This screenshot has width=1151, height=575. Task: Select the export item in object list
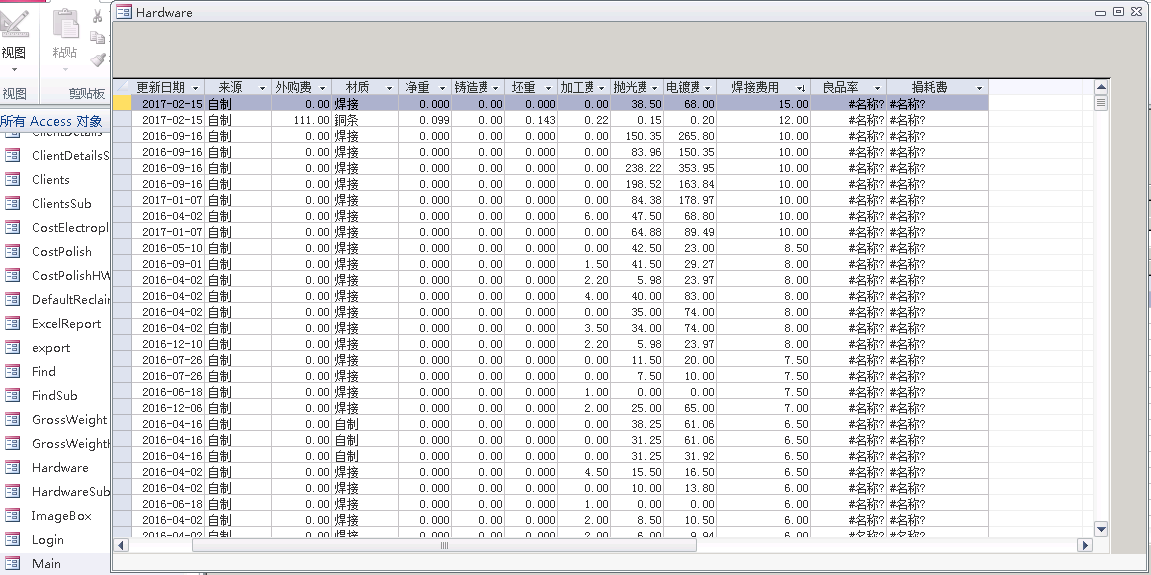coord(51,348)
